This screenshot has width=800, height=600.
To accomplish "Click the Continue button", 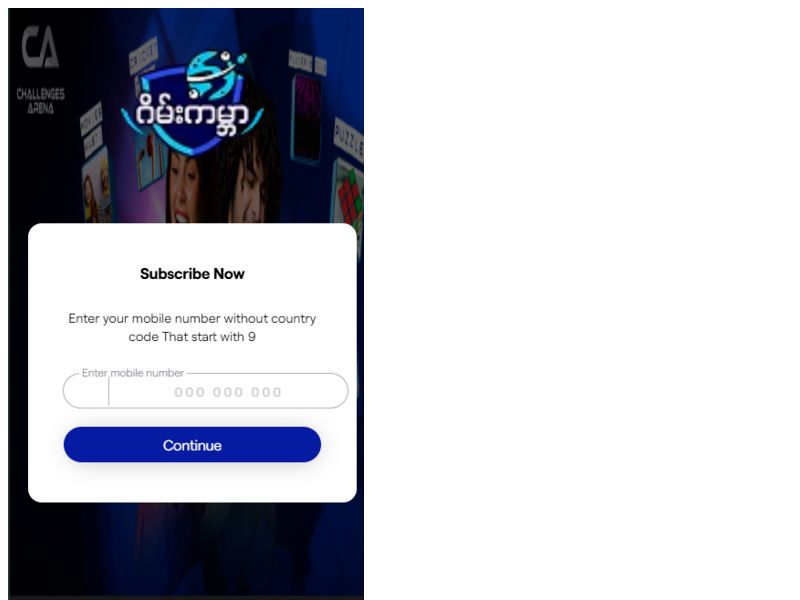I will [192, 445].
